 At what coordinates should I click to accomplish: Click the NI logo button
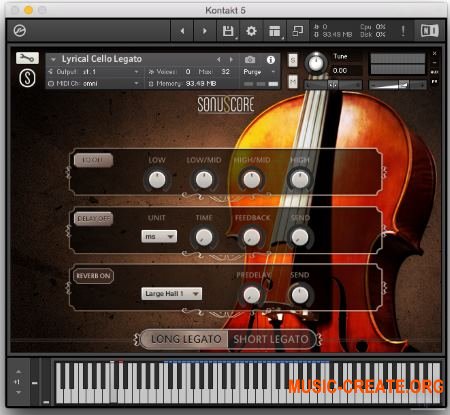(x=429, y=31)
